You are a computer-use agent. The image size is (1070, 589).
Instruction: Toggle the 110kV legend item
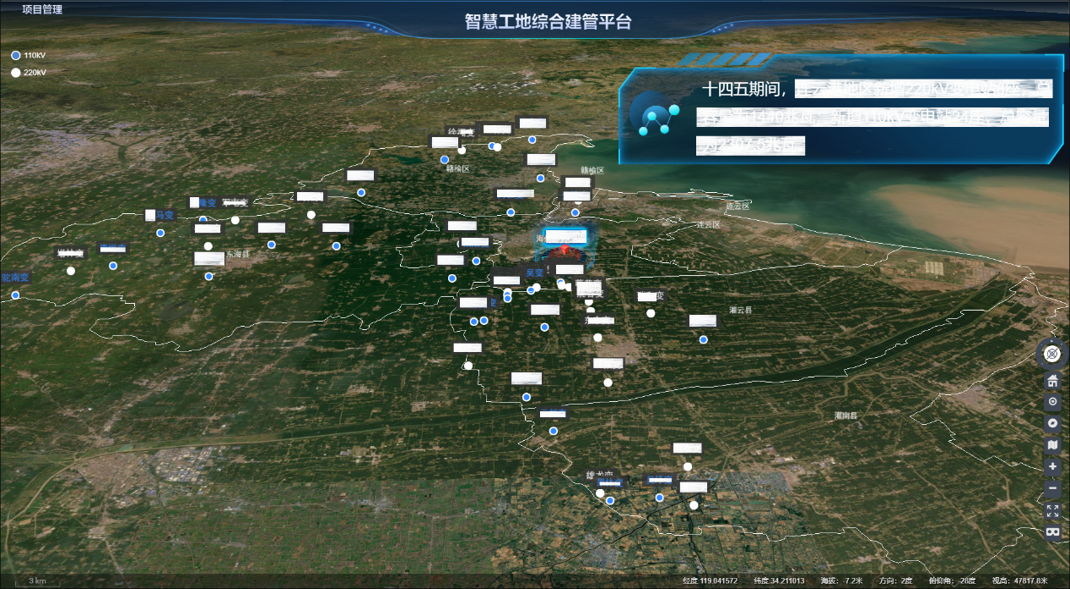[x=28, y=56]
